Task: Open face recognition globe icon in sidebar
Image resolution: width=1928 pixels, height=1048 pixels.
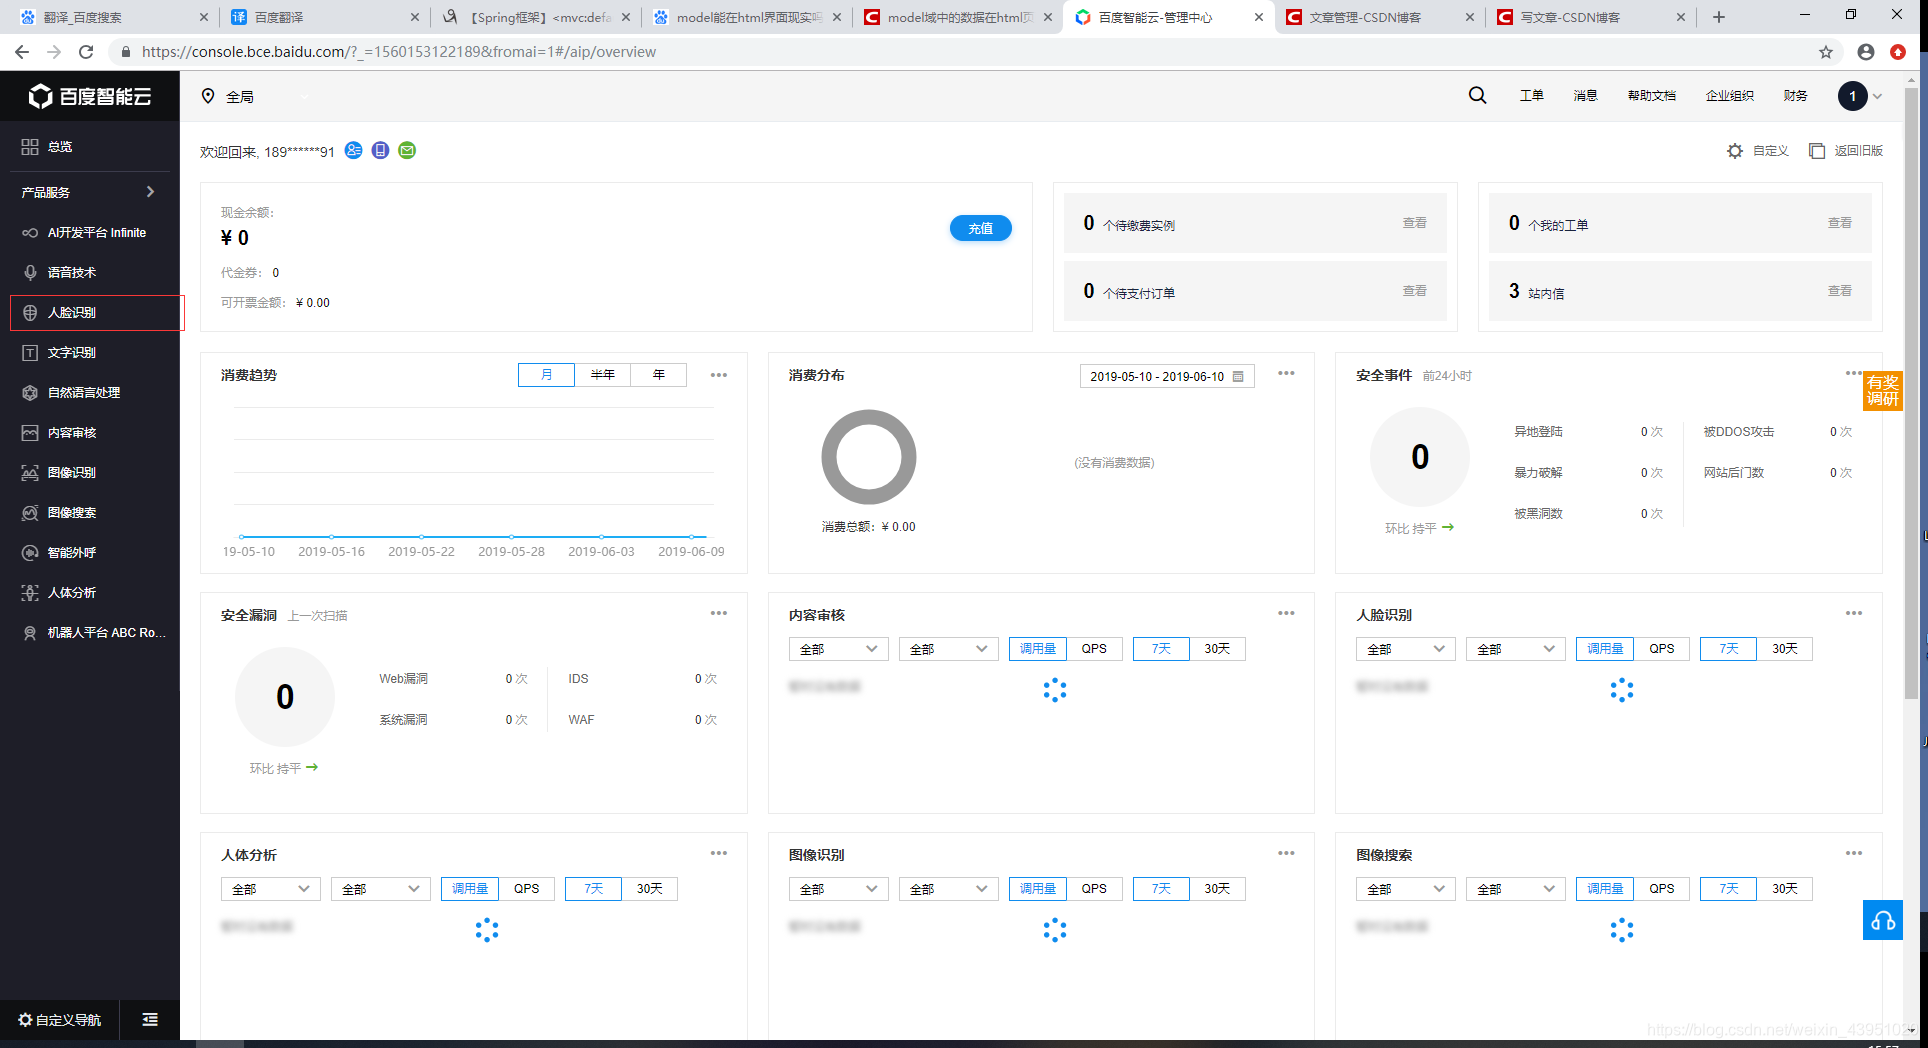Action: 30,312
